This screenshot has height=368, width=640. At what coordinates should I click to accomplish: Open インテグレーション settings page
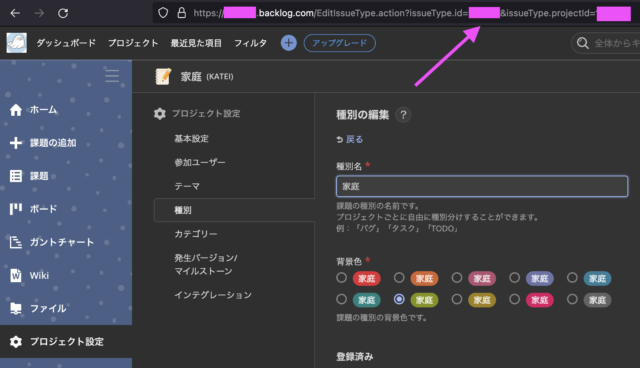pos(213,295)
